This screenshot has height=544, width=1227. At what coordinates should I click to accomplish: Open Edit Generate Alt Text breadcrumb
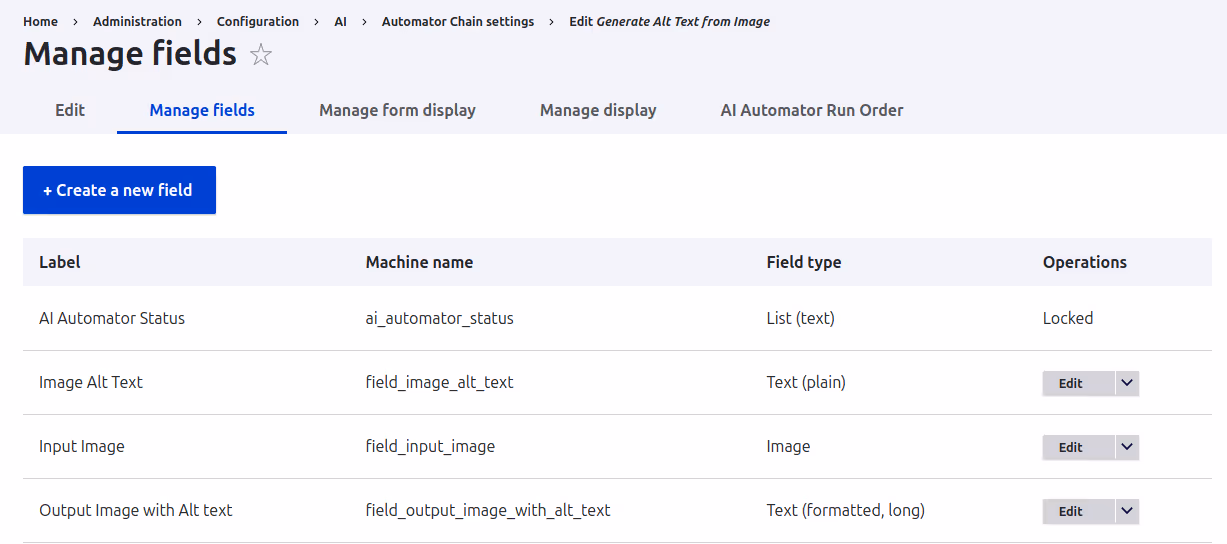pyautogui.click(x=669, y=21)
